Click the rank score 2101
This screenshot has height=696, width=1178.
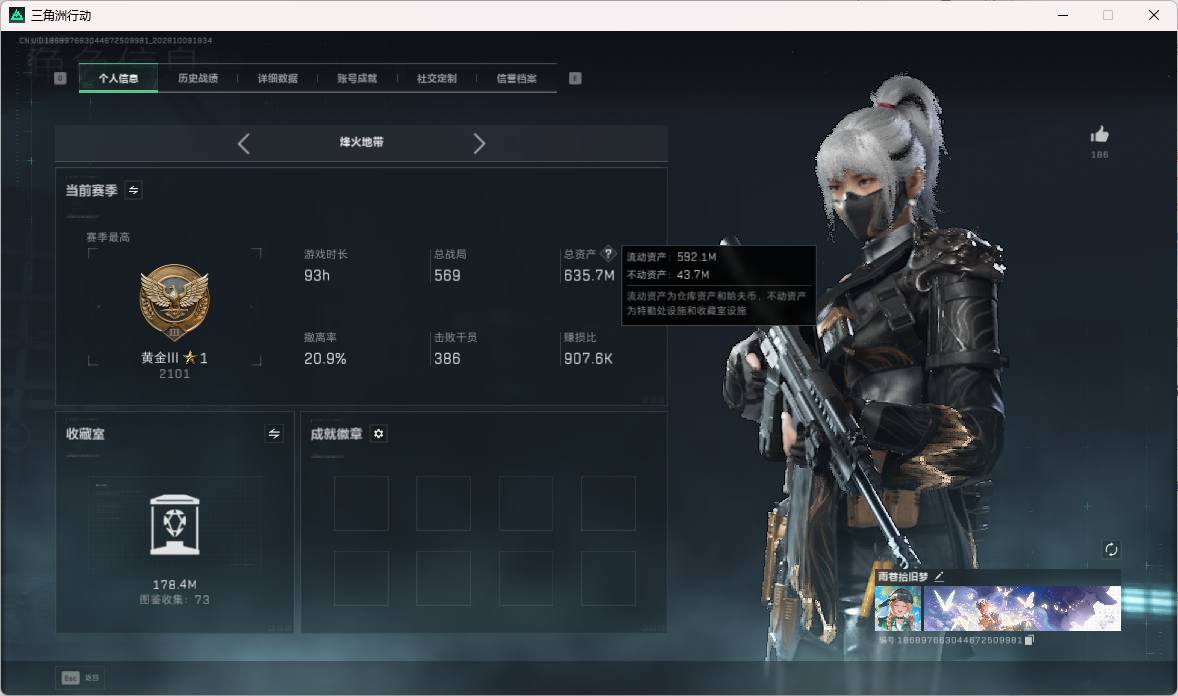coord(174,374)
